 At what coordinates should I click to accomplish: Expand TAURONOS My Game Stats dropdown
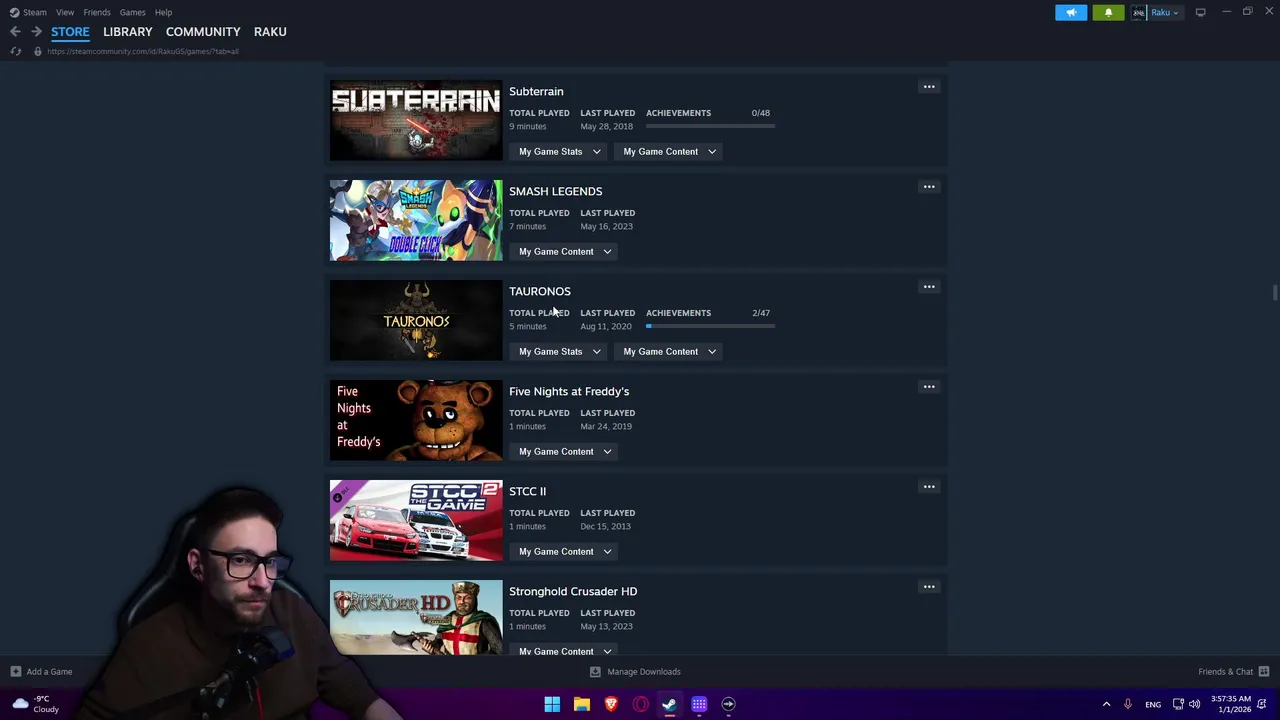[x=560, y=352]
